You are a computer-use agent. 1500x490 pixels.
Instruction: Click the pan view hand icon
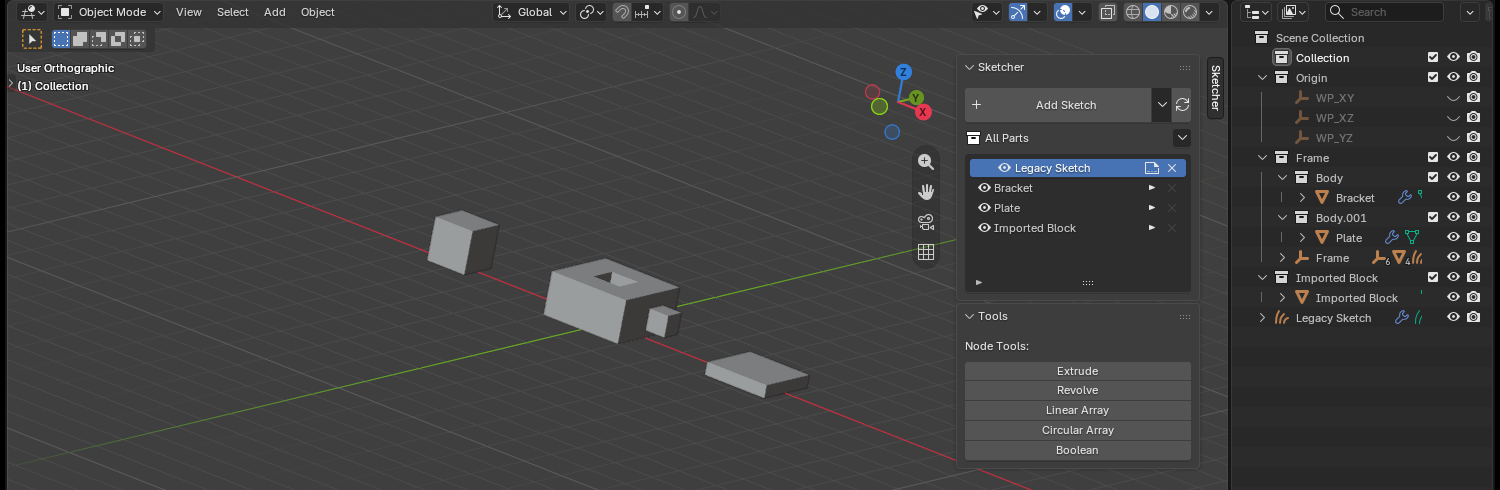pyautogui.click(x=926, y=191)
